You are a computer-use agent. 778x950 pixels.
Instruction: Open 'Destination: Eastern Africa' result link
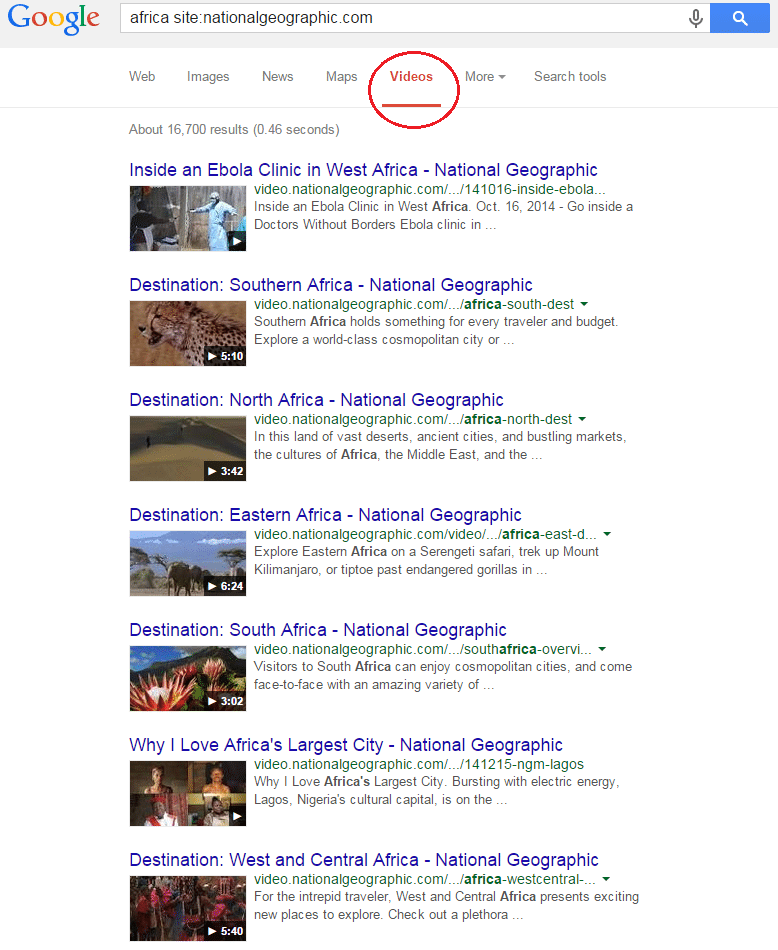click(x=325, y=515)
